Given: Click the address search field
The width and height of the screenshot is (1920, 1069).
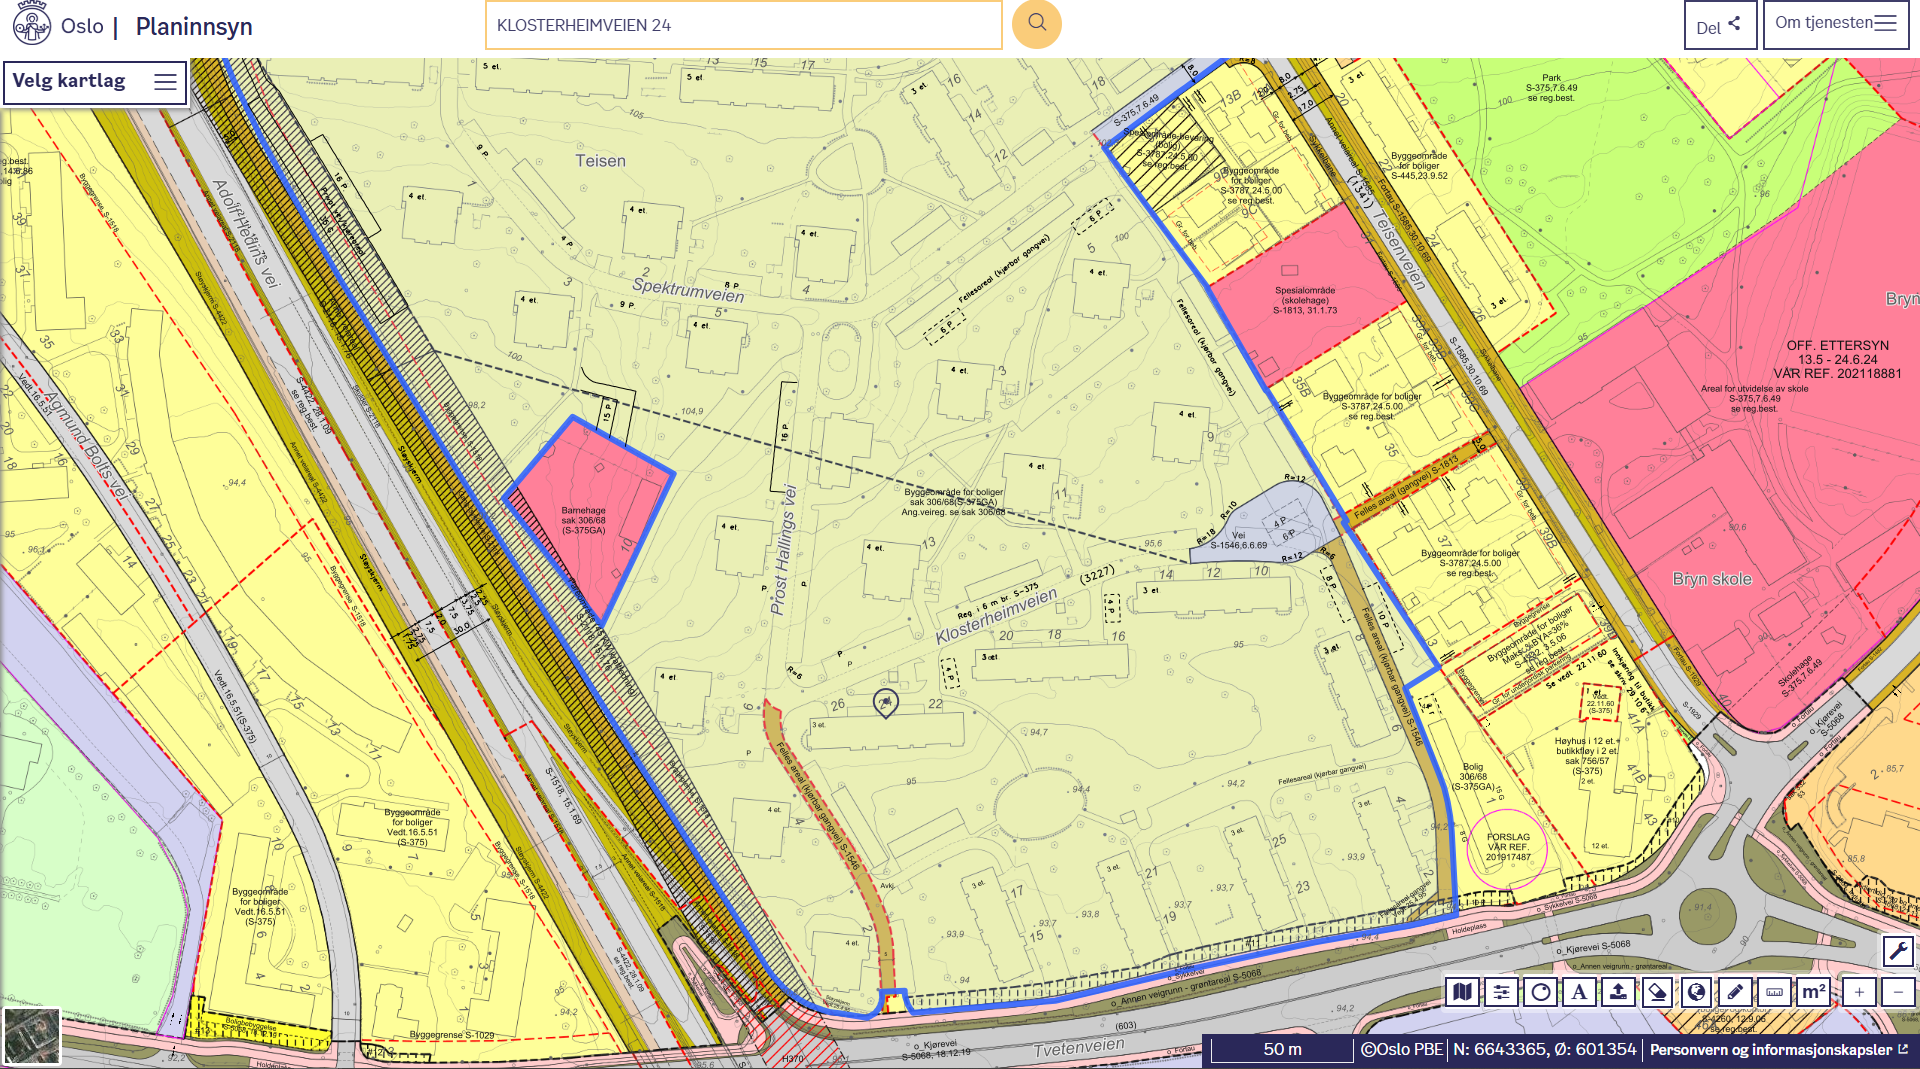Looking at the screenshot, I should tap(743, 25).
